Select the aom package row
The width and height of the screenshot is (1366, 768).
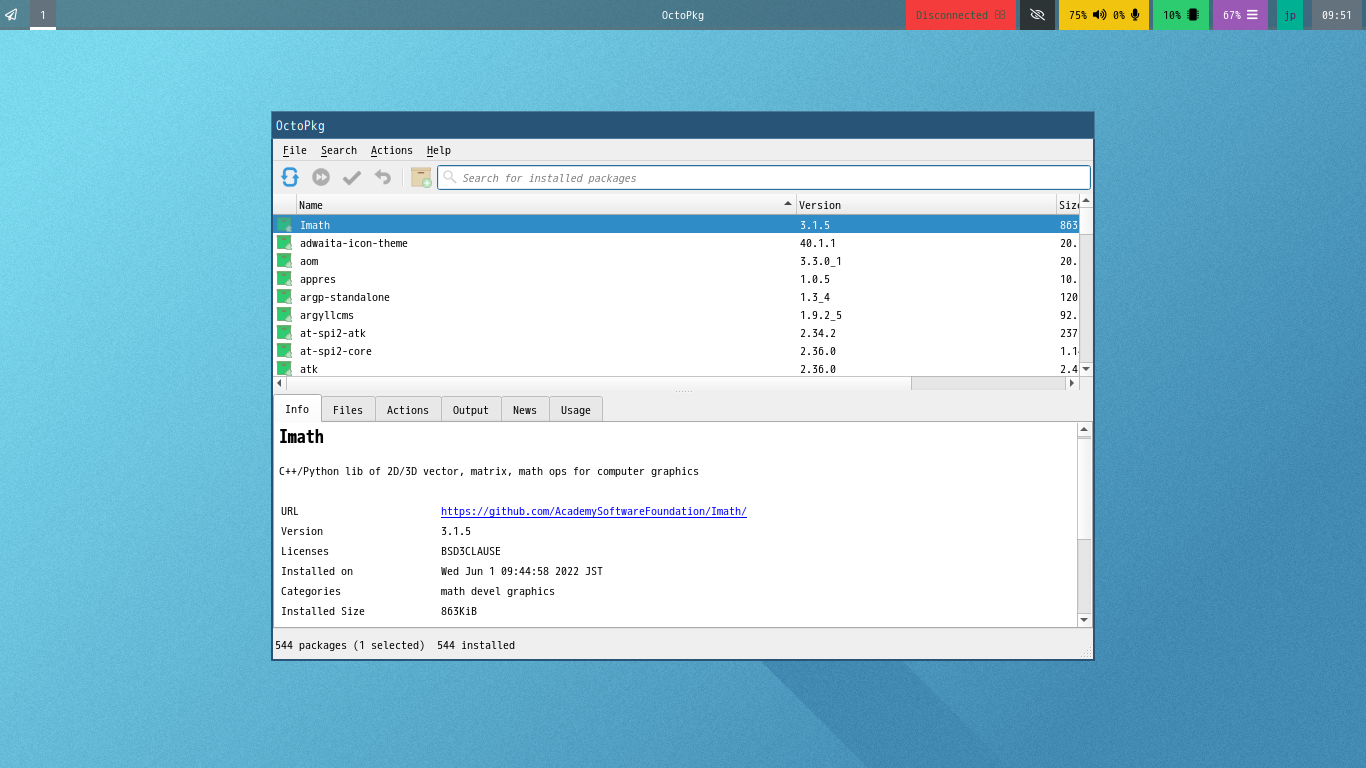point(676,261)
